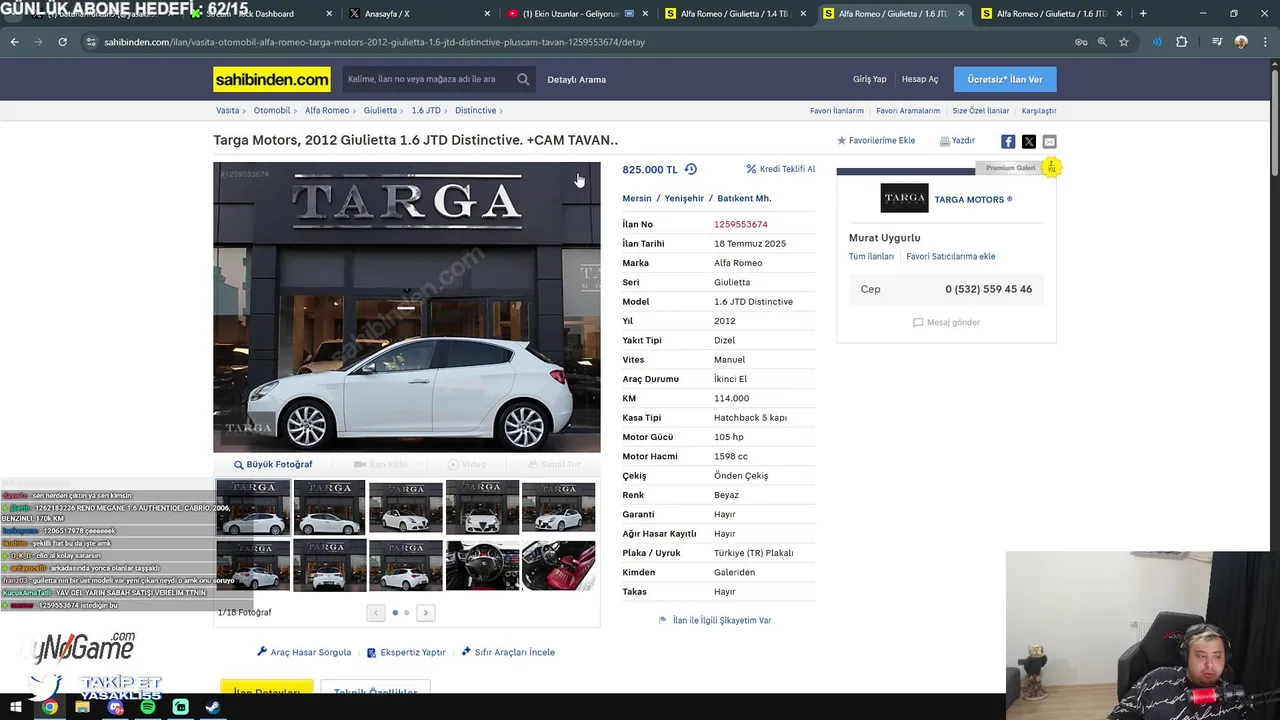Open Size Özel İlanlar link
Viewport: 1280px width, 720px height.
click(x=980, y=111)
